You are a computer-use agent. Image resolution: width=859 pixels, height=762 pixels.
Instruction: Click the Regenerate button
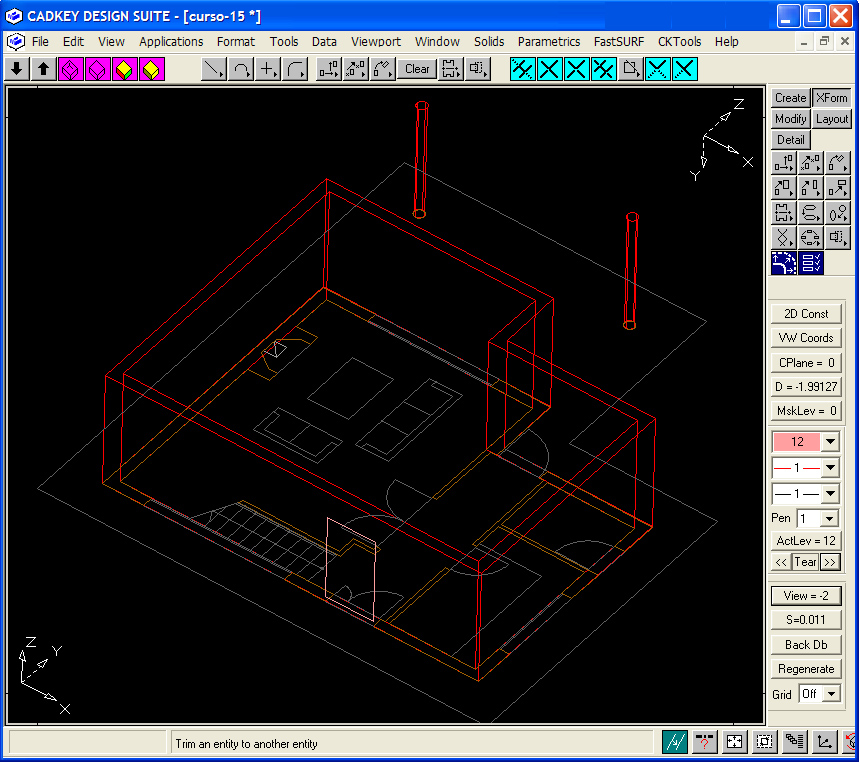click(x=806, y=669)
